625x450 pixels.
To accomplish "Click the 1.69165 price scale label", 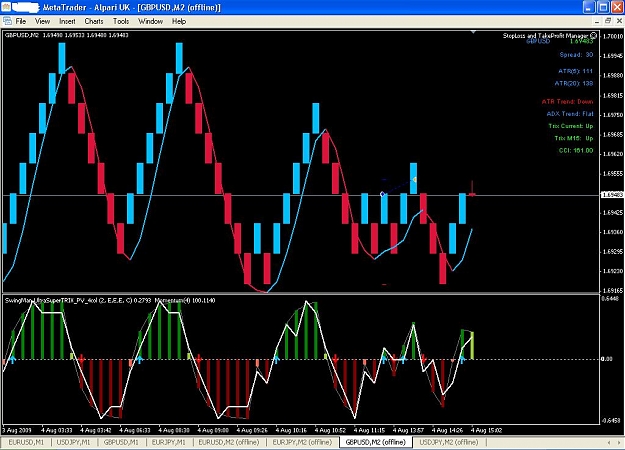I will tap(613, 290).
